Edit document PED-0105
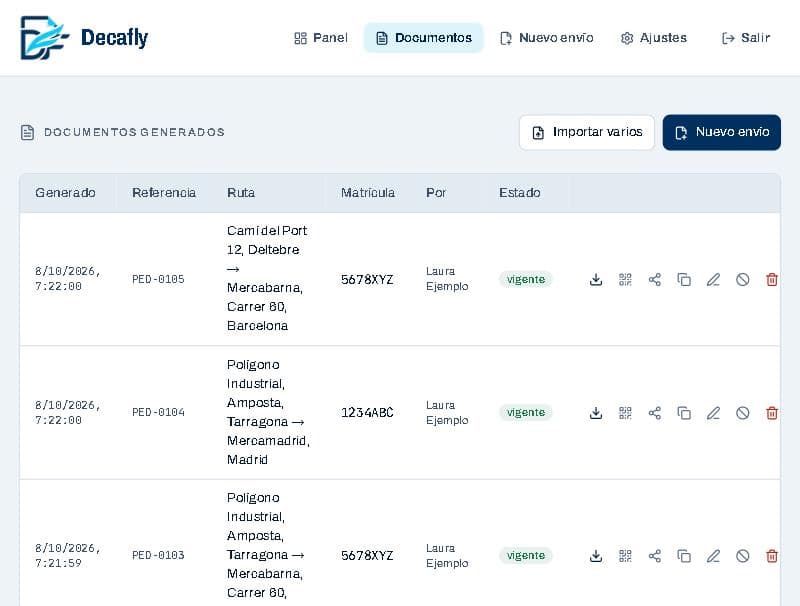The width and height of the screenshot is (800, 606). tap(713, 280)
